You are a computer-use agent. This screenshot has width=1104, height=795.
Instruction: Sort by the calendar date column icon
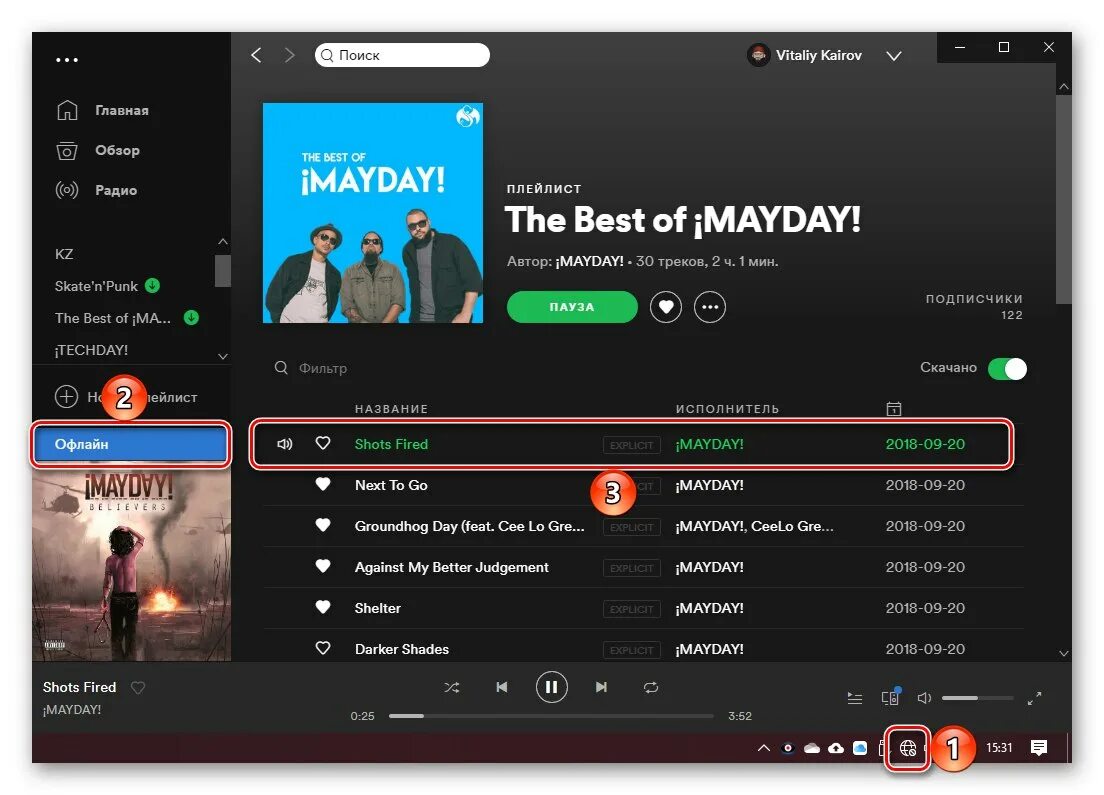[894, 408]
